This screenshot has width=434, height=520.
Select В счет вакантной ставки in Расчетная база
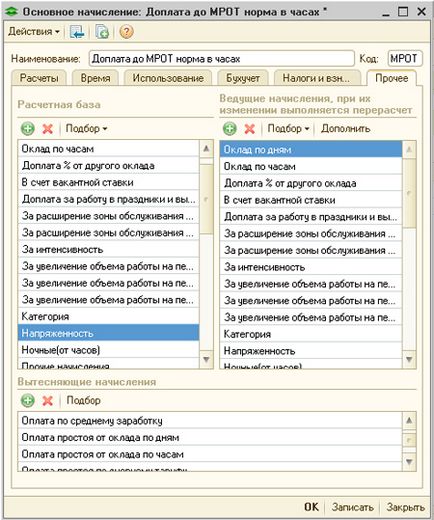point(109,182)
